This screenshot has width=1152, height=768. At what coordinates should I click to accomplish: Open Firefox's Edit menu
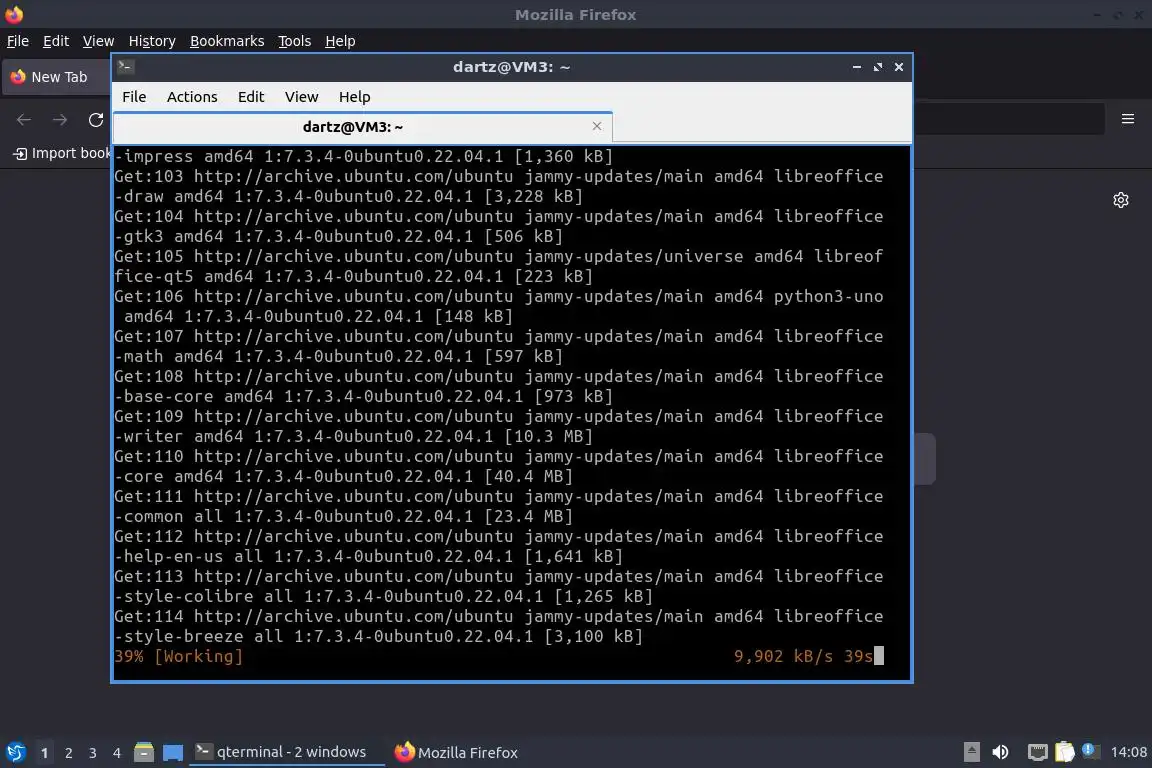pyautogui.click(x=56, y=41)
